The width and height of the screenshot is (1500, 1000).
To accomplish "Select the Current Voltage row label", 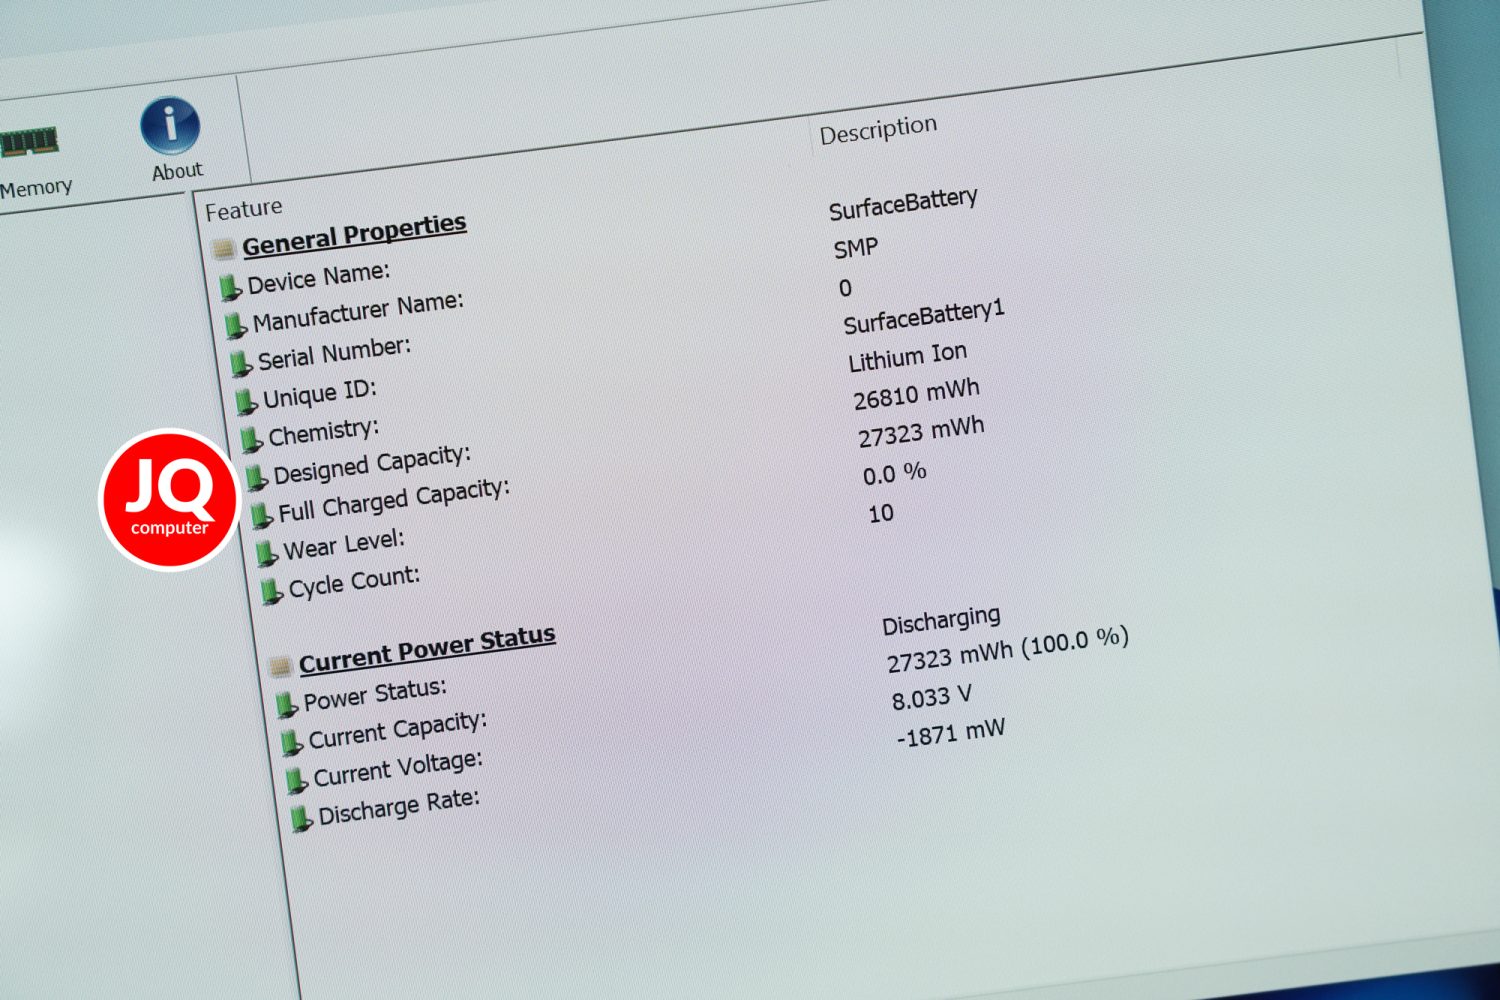I will click(398, 769).
